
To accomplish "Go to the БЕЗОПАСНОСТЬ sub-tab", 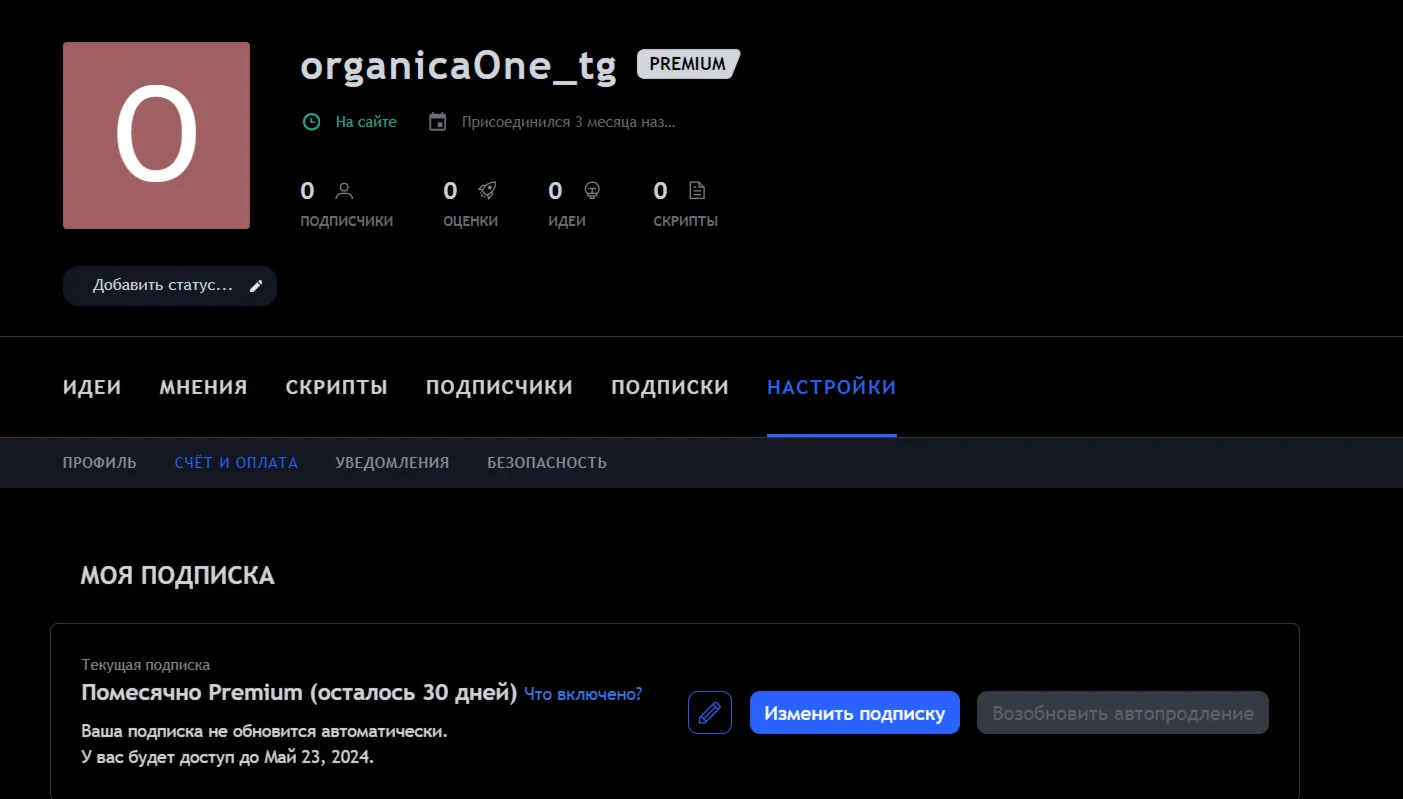I will (547, 463).
